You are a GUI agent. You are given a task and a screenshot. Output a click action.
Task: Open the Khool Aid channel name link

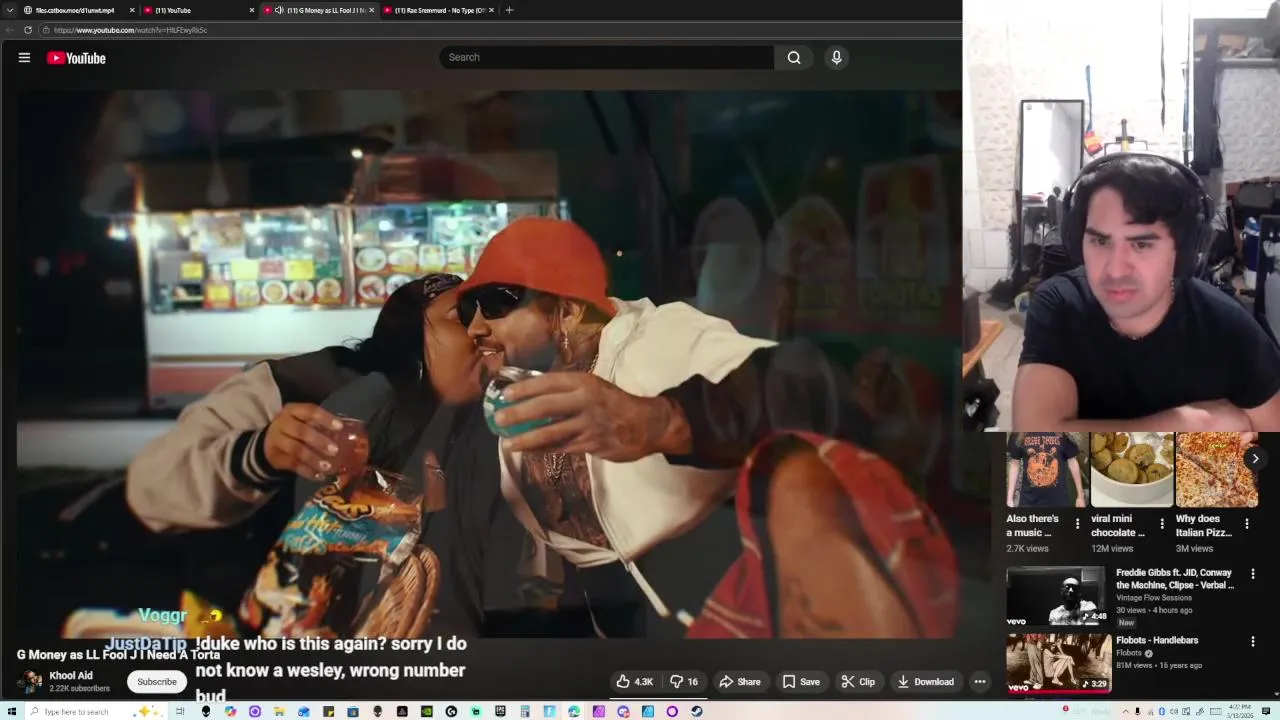click(71, 676)
